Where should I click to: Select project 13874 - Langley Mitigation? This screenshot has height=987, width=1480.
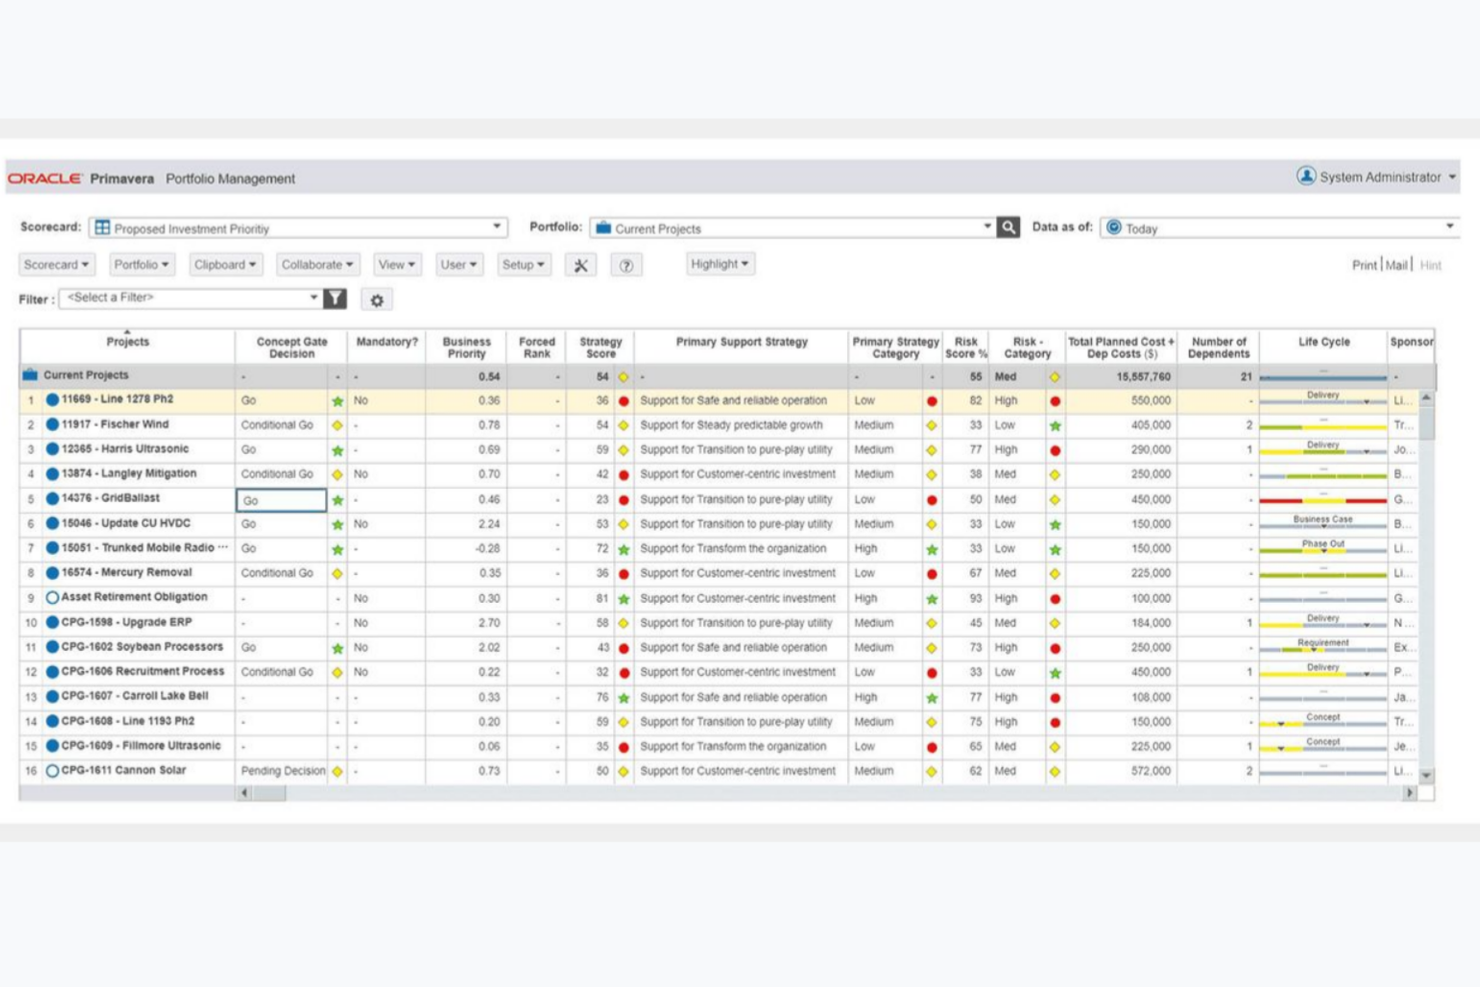[129, 474]
